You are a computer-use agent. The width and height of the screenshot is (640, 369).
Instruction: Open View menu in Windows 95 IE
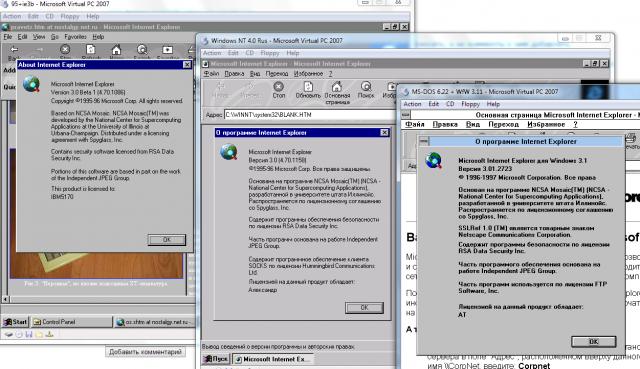point(39,37)
